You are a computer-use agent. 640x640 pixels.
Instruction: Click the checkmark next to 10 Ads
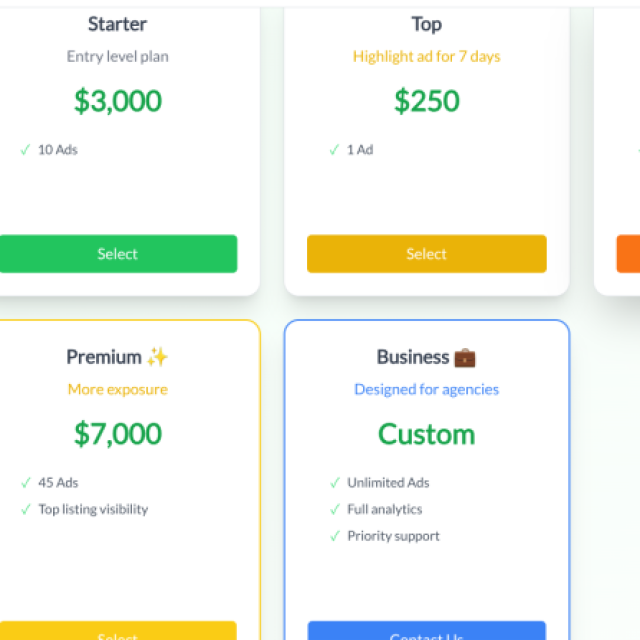(25, 150)
